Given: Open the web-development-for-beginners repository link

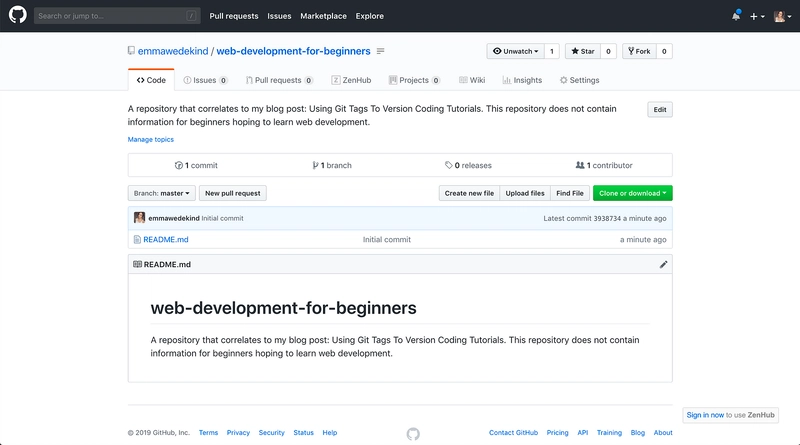Looking at the screenshot, I should [x=293, y=51].
